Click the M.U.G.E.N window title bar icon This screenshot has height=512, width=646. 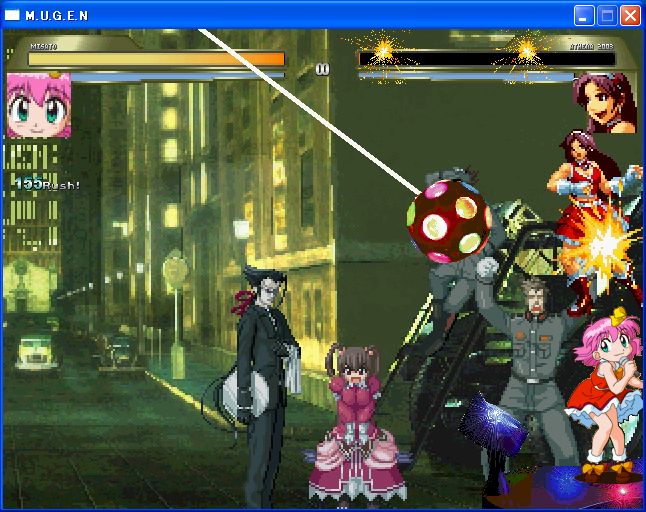point(12,15)
